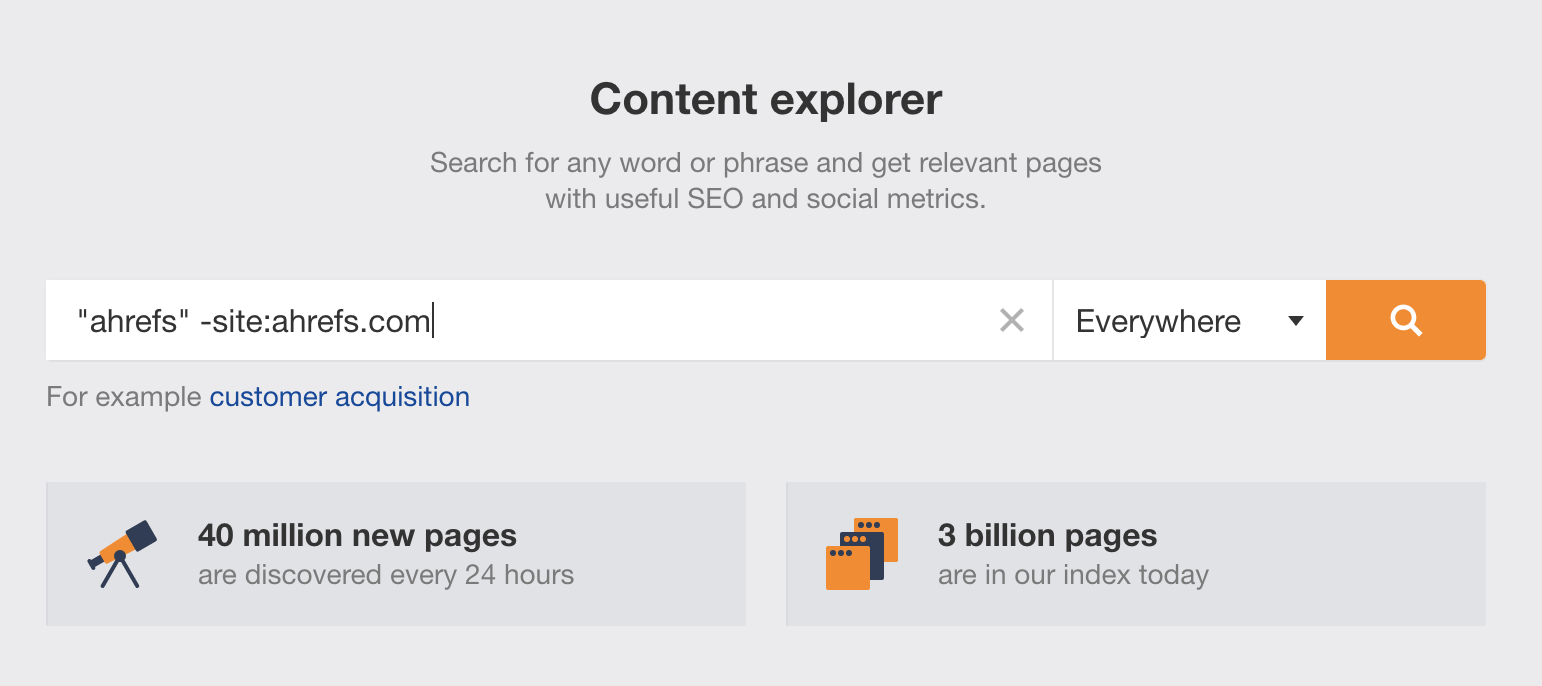Click the For example label area
This screenshot has width=1542, height=686.
(x=120, y=397)
